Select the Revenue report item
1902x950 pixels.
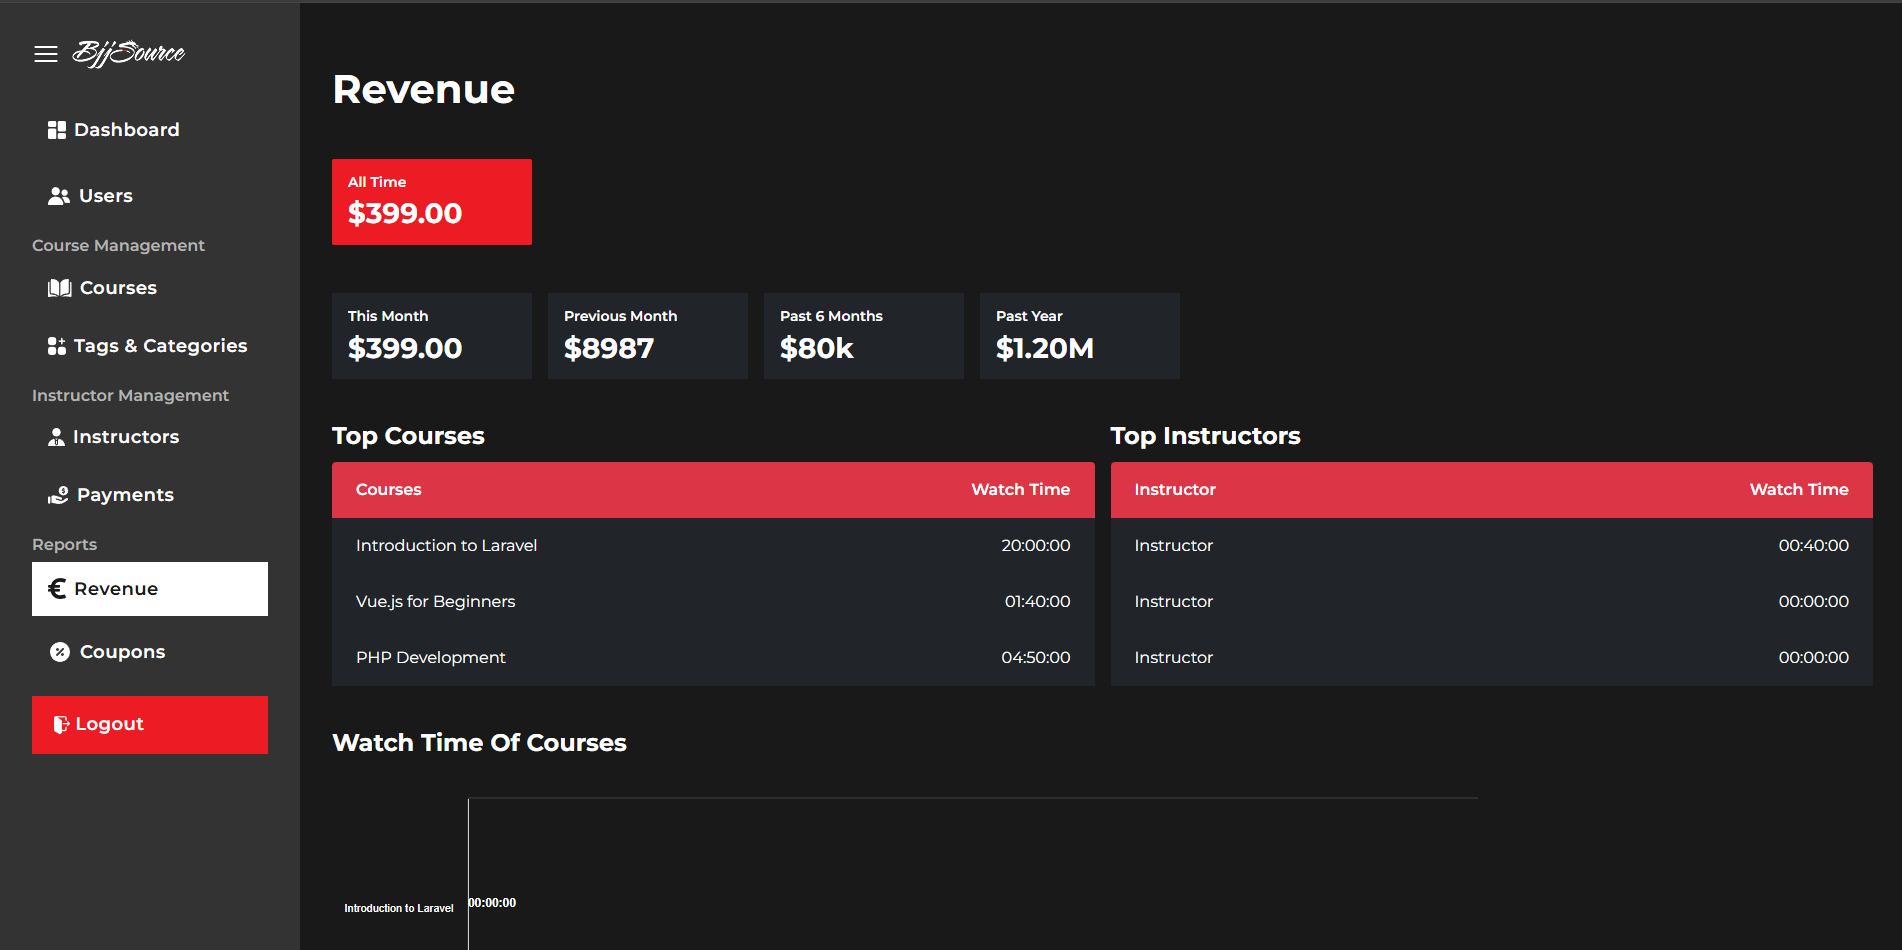[x=150, y=589]
